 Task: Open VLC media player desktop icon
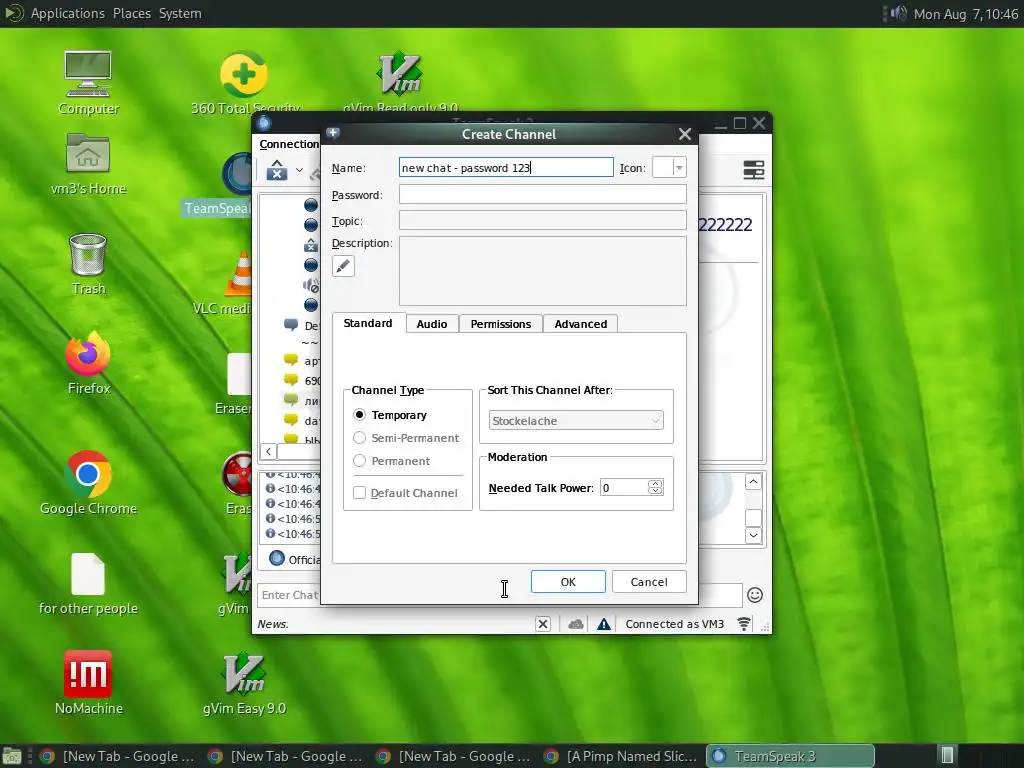point(238,284)
